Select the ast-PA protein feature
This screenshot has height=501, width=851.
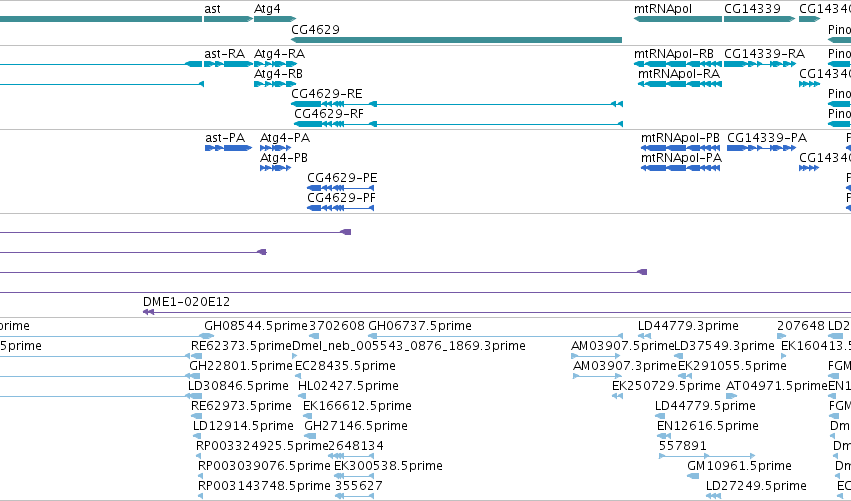click(228, 148)
